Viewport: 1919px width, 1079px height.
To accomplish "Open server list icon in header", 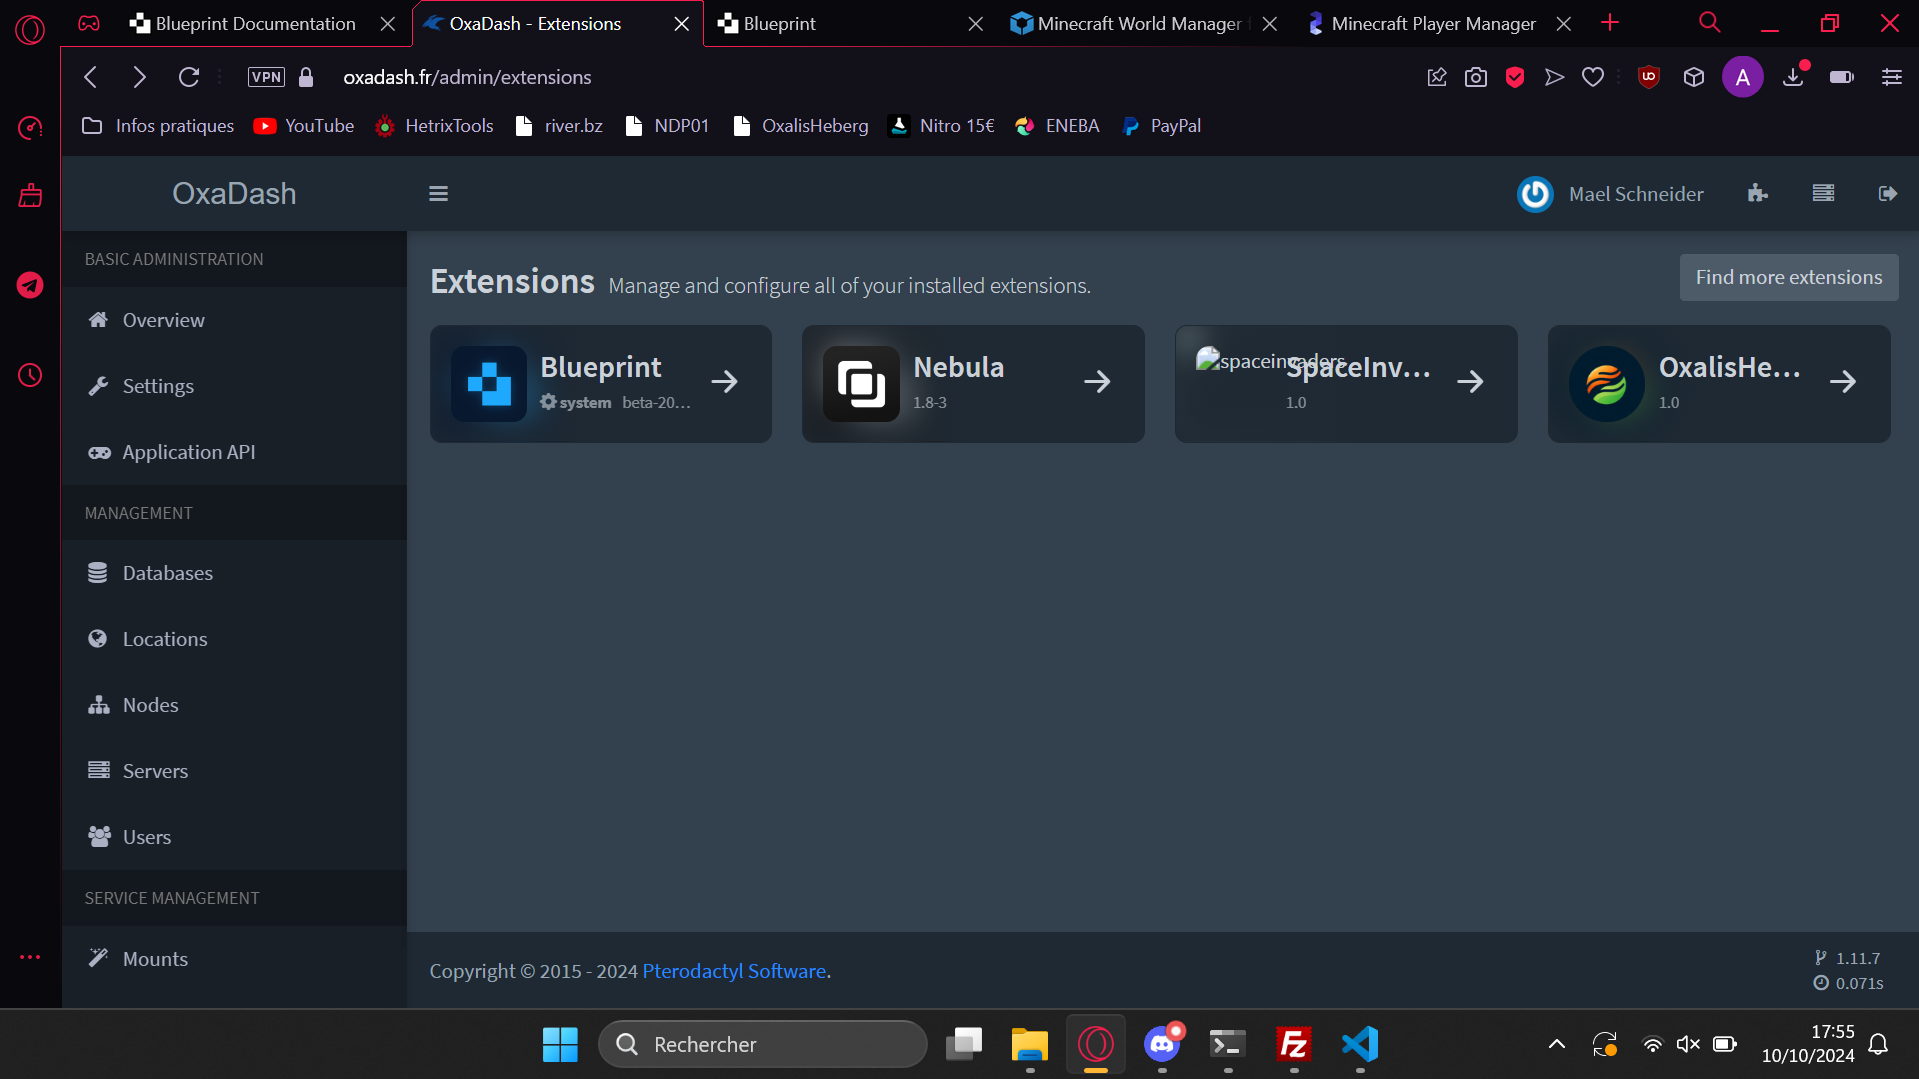I will pos(1823,194).
